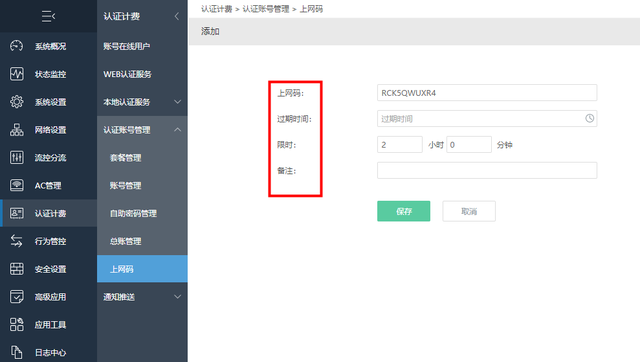Open 行为管控 arrows icon
Image resolution: width=640 pixels, height=362 pixels.
point(16,241)
